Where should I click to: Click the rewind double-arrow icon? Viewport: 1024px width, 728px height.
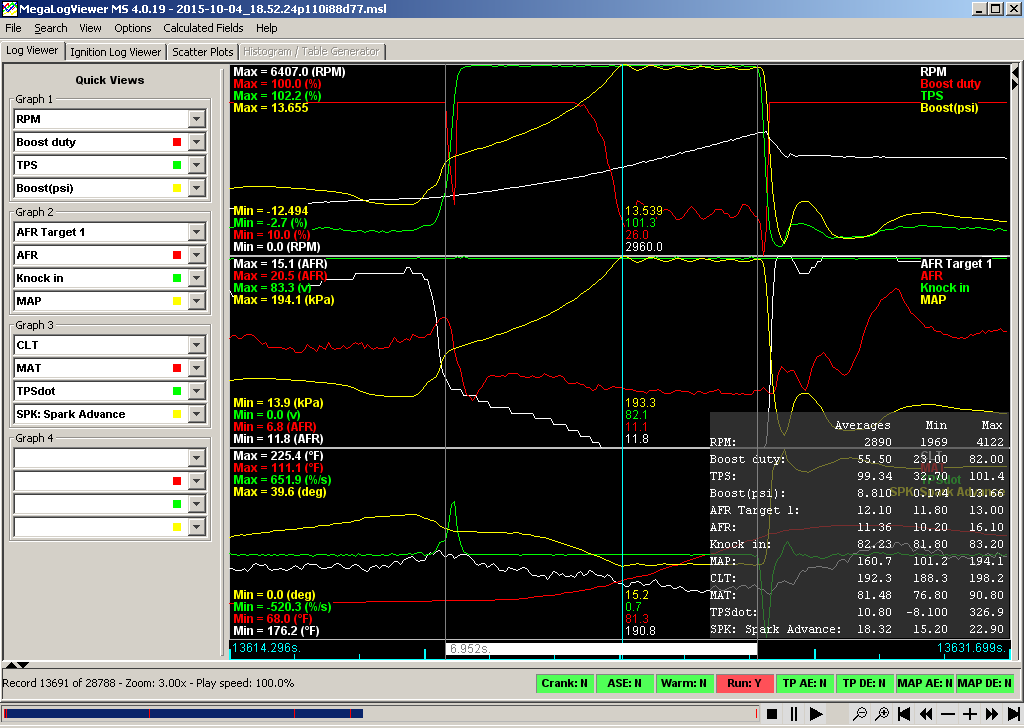click(927, 714)
